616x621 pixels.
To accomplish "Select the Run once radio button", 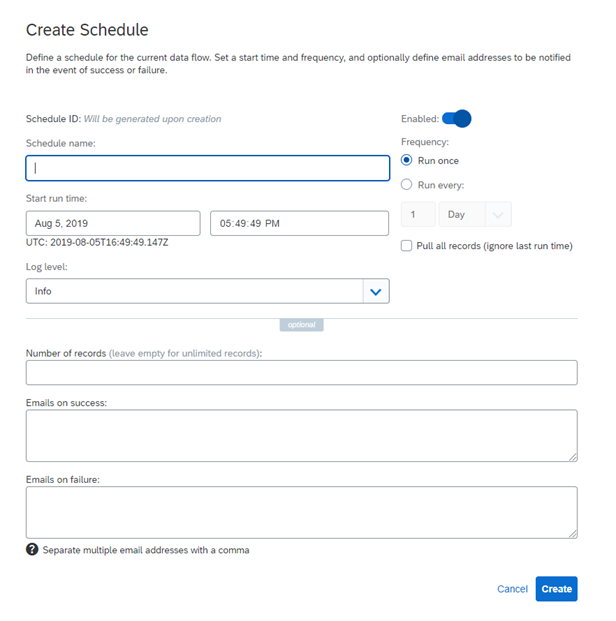I will [406, 160].
